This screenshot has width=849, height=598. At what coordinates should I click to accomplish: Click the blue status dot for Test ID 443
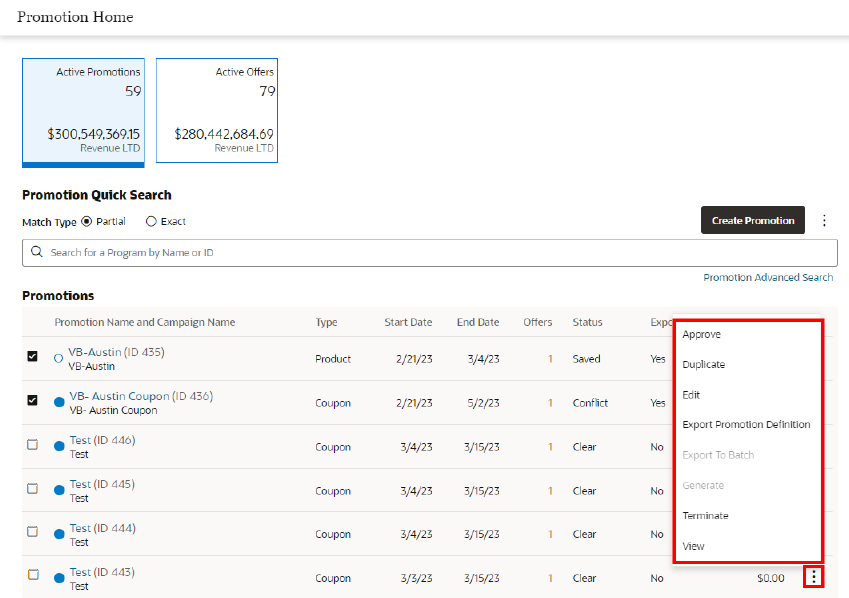[59, 578]
